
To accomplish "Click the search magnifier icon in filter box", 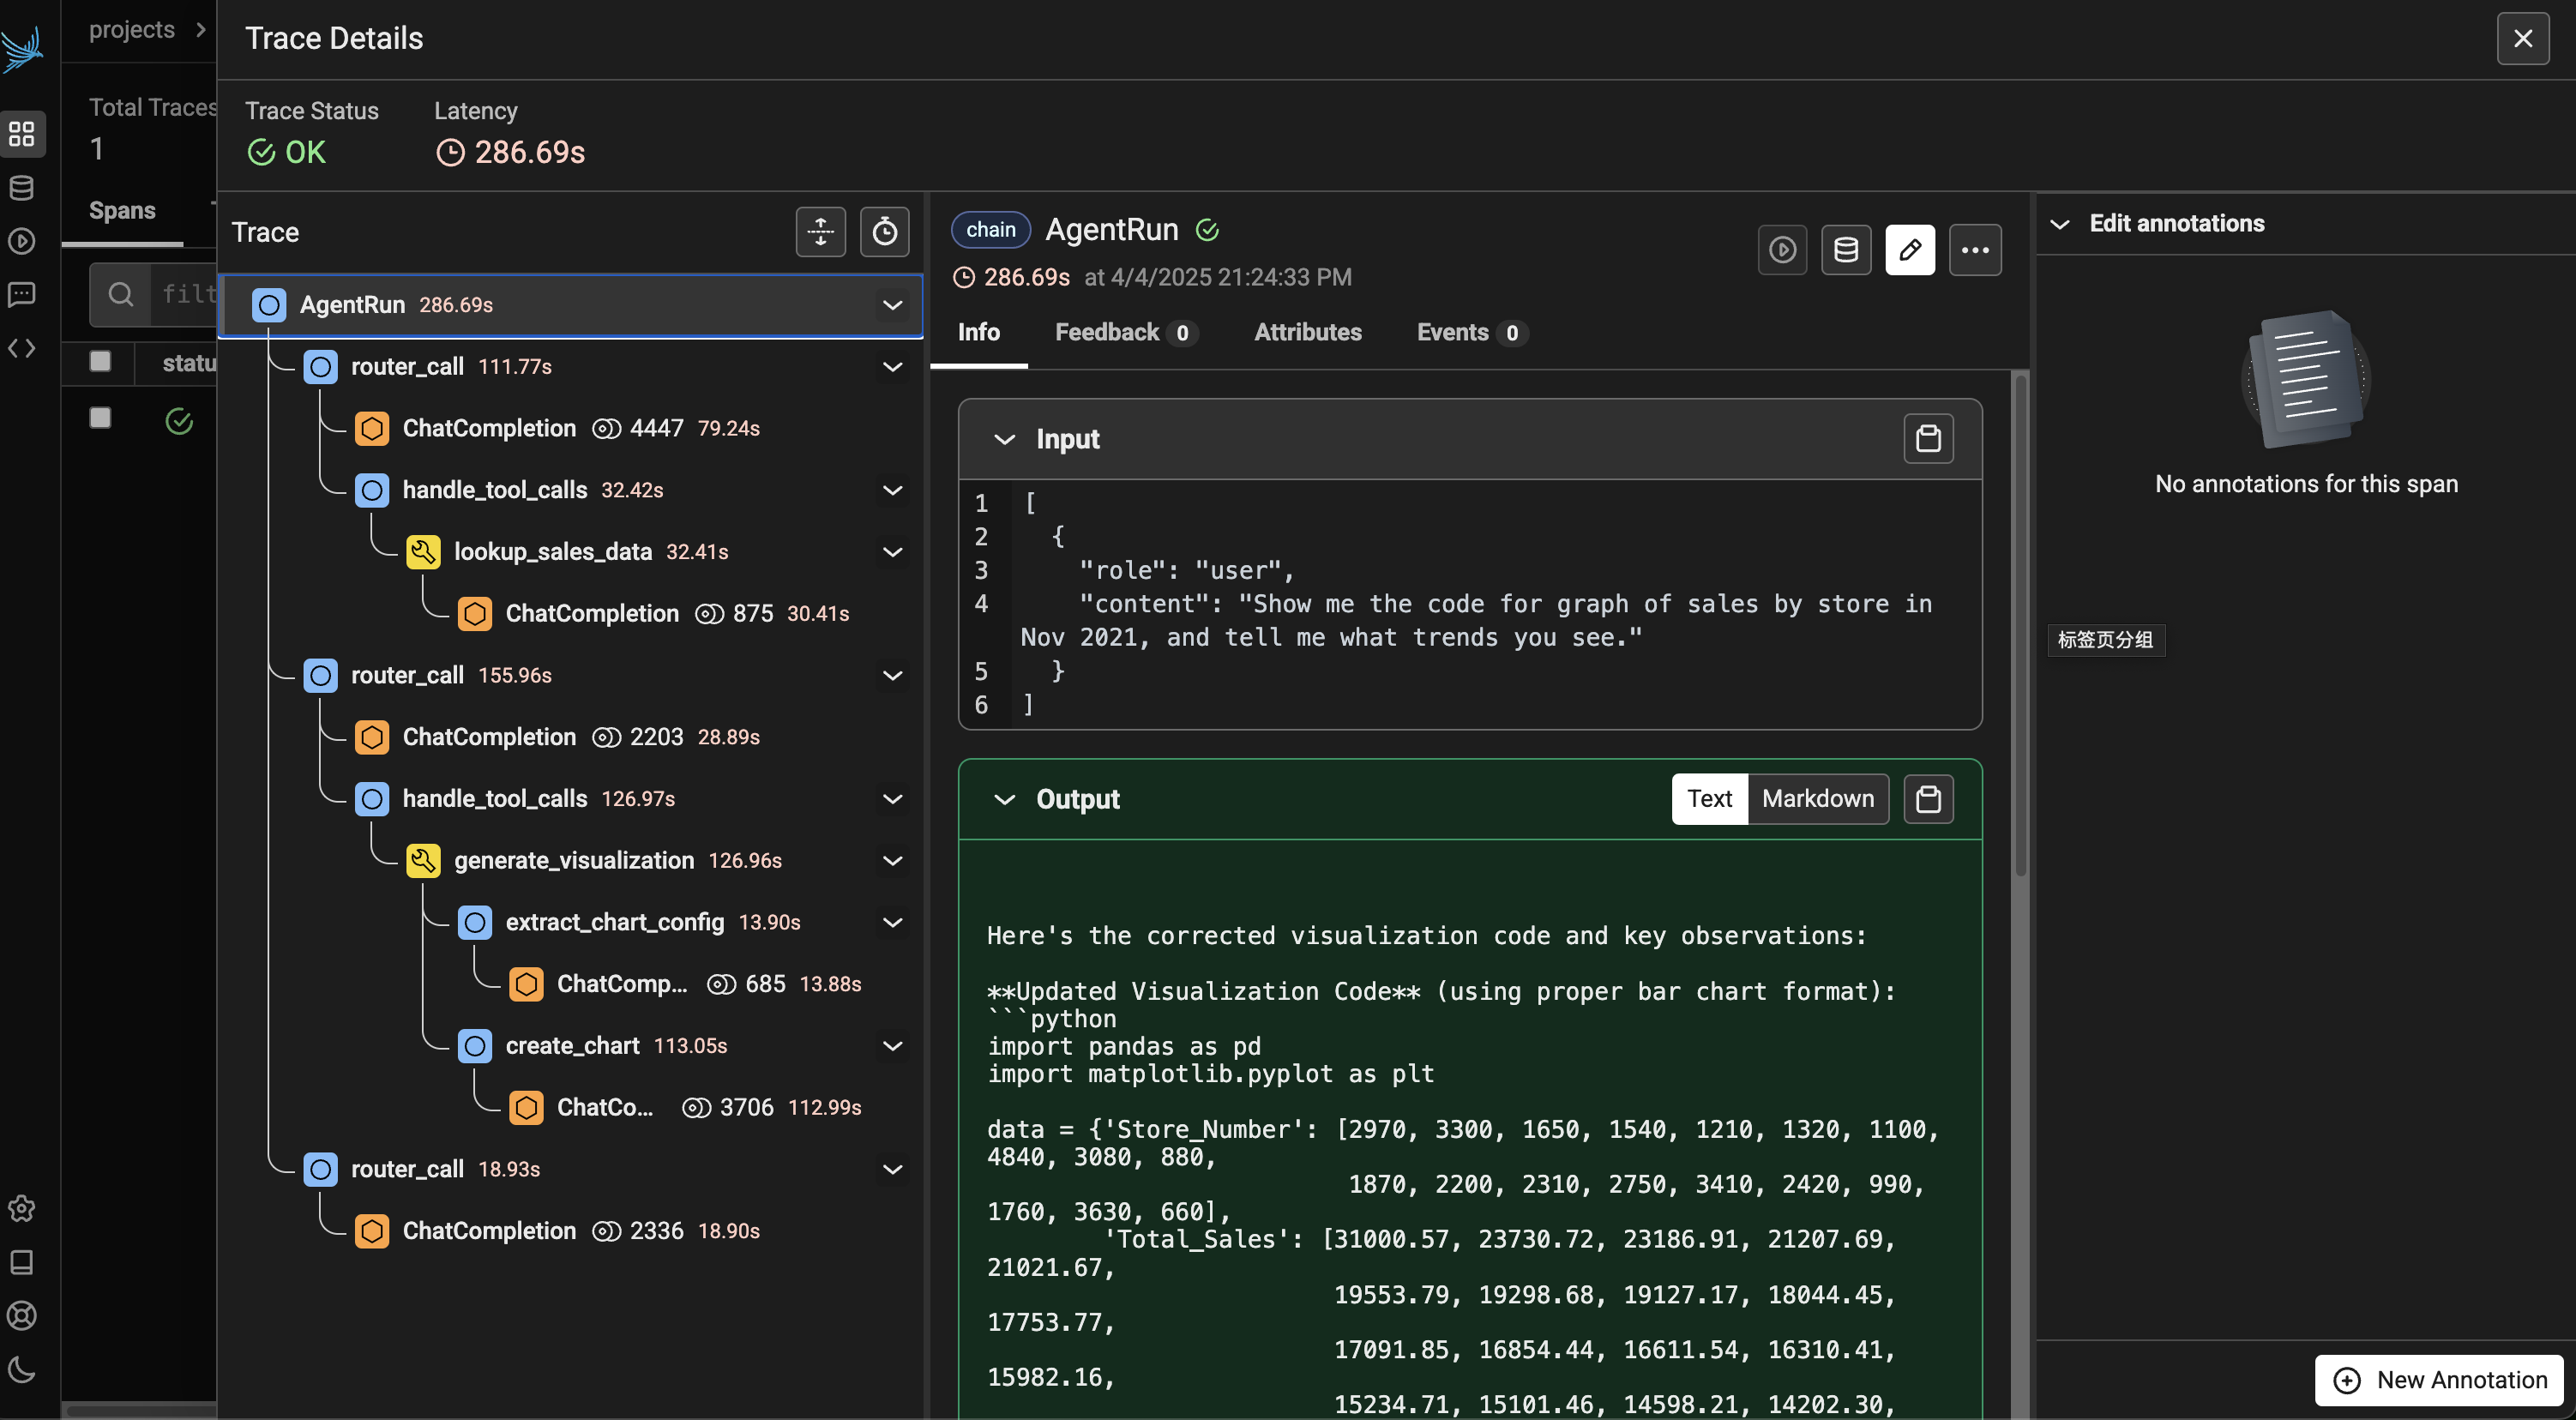I will [x=121, y=294].
